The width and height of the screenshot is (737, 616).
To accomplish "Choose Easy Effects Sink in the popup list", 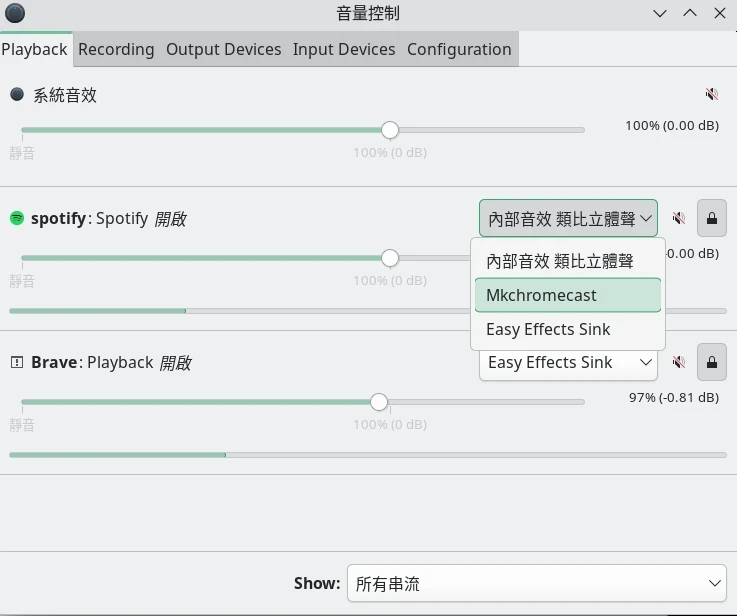I will (567, 329).
